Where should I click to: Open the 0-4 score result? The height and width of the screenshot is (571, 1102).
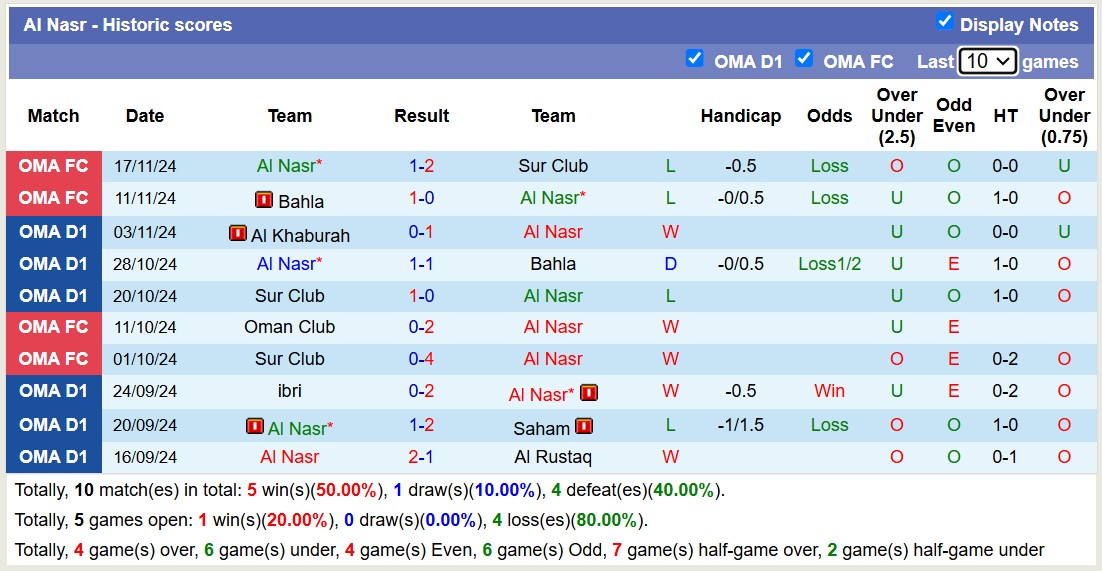[421, 359]
